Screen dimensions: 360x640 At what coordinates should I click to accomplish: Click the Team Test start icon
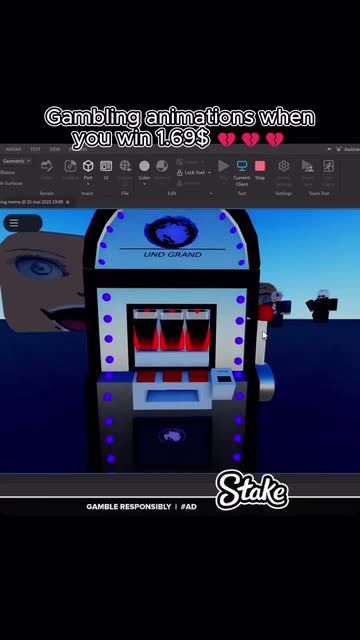[x=307, y=166]
